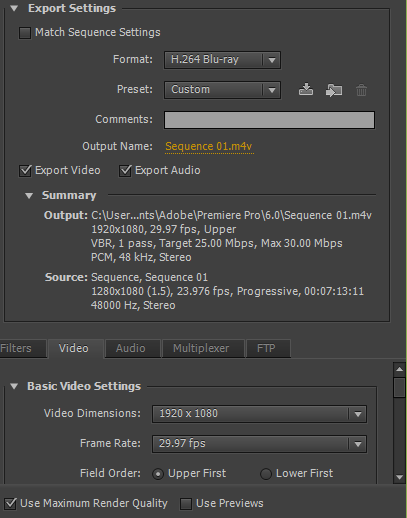The image size is (407, 518).
Task: Enable Match Sequence Settings checkbox
Action: 25,33
